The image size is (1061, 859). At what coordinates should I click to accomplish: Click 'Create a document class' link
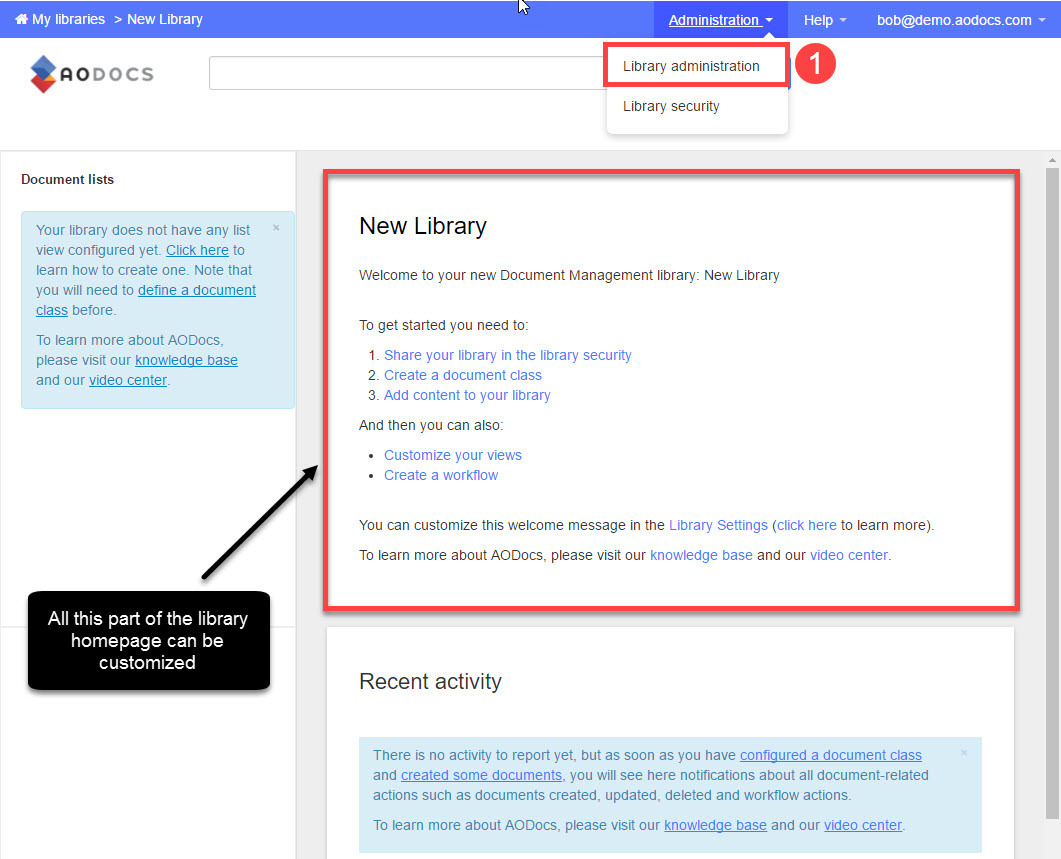pyautogui.click(x=463, y=375)
